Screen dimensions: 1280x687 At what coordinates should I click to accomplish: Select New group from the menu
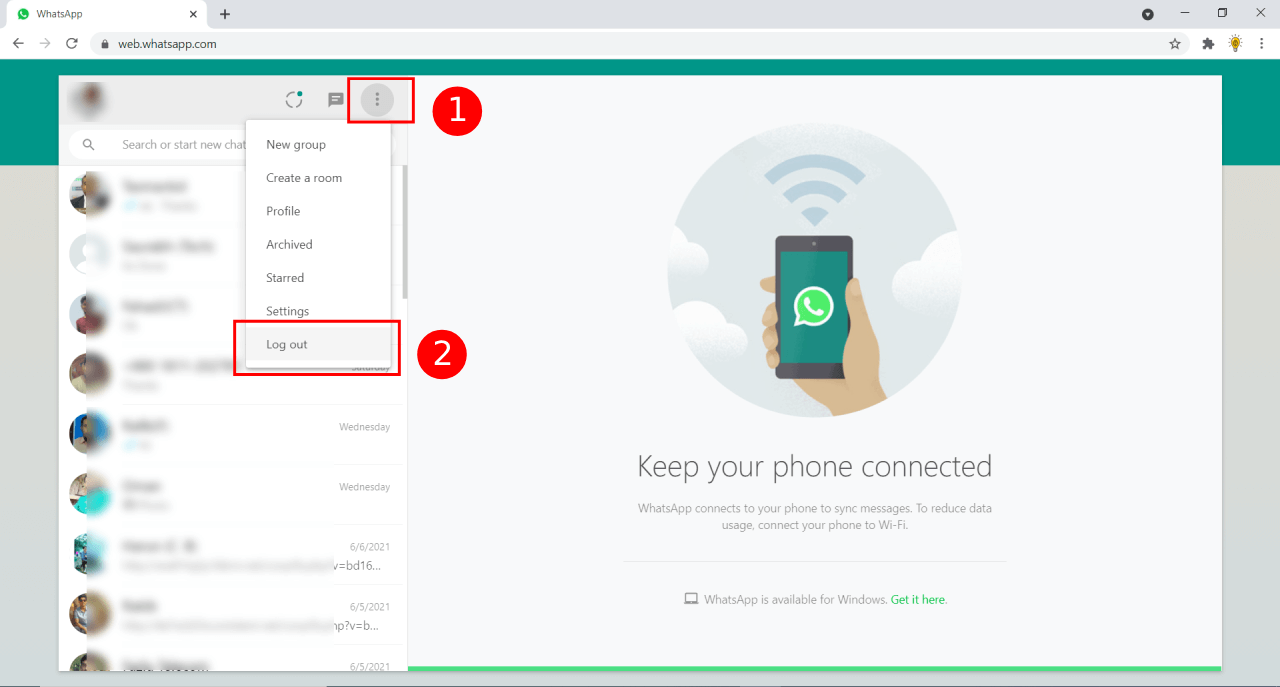(318, 145)
